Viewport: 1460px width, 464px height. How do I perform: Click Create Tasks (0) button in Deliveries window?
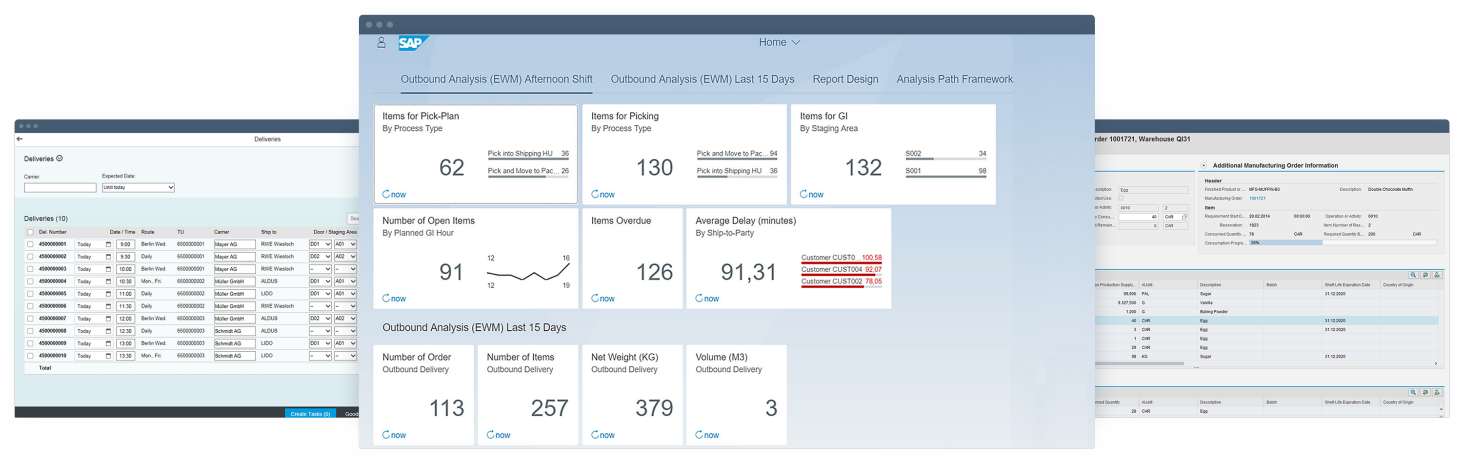point(310,413)
